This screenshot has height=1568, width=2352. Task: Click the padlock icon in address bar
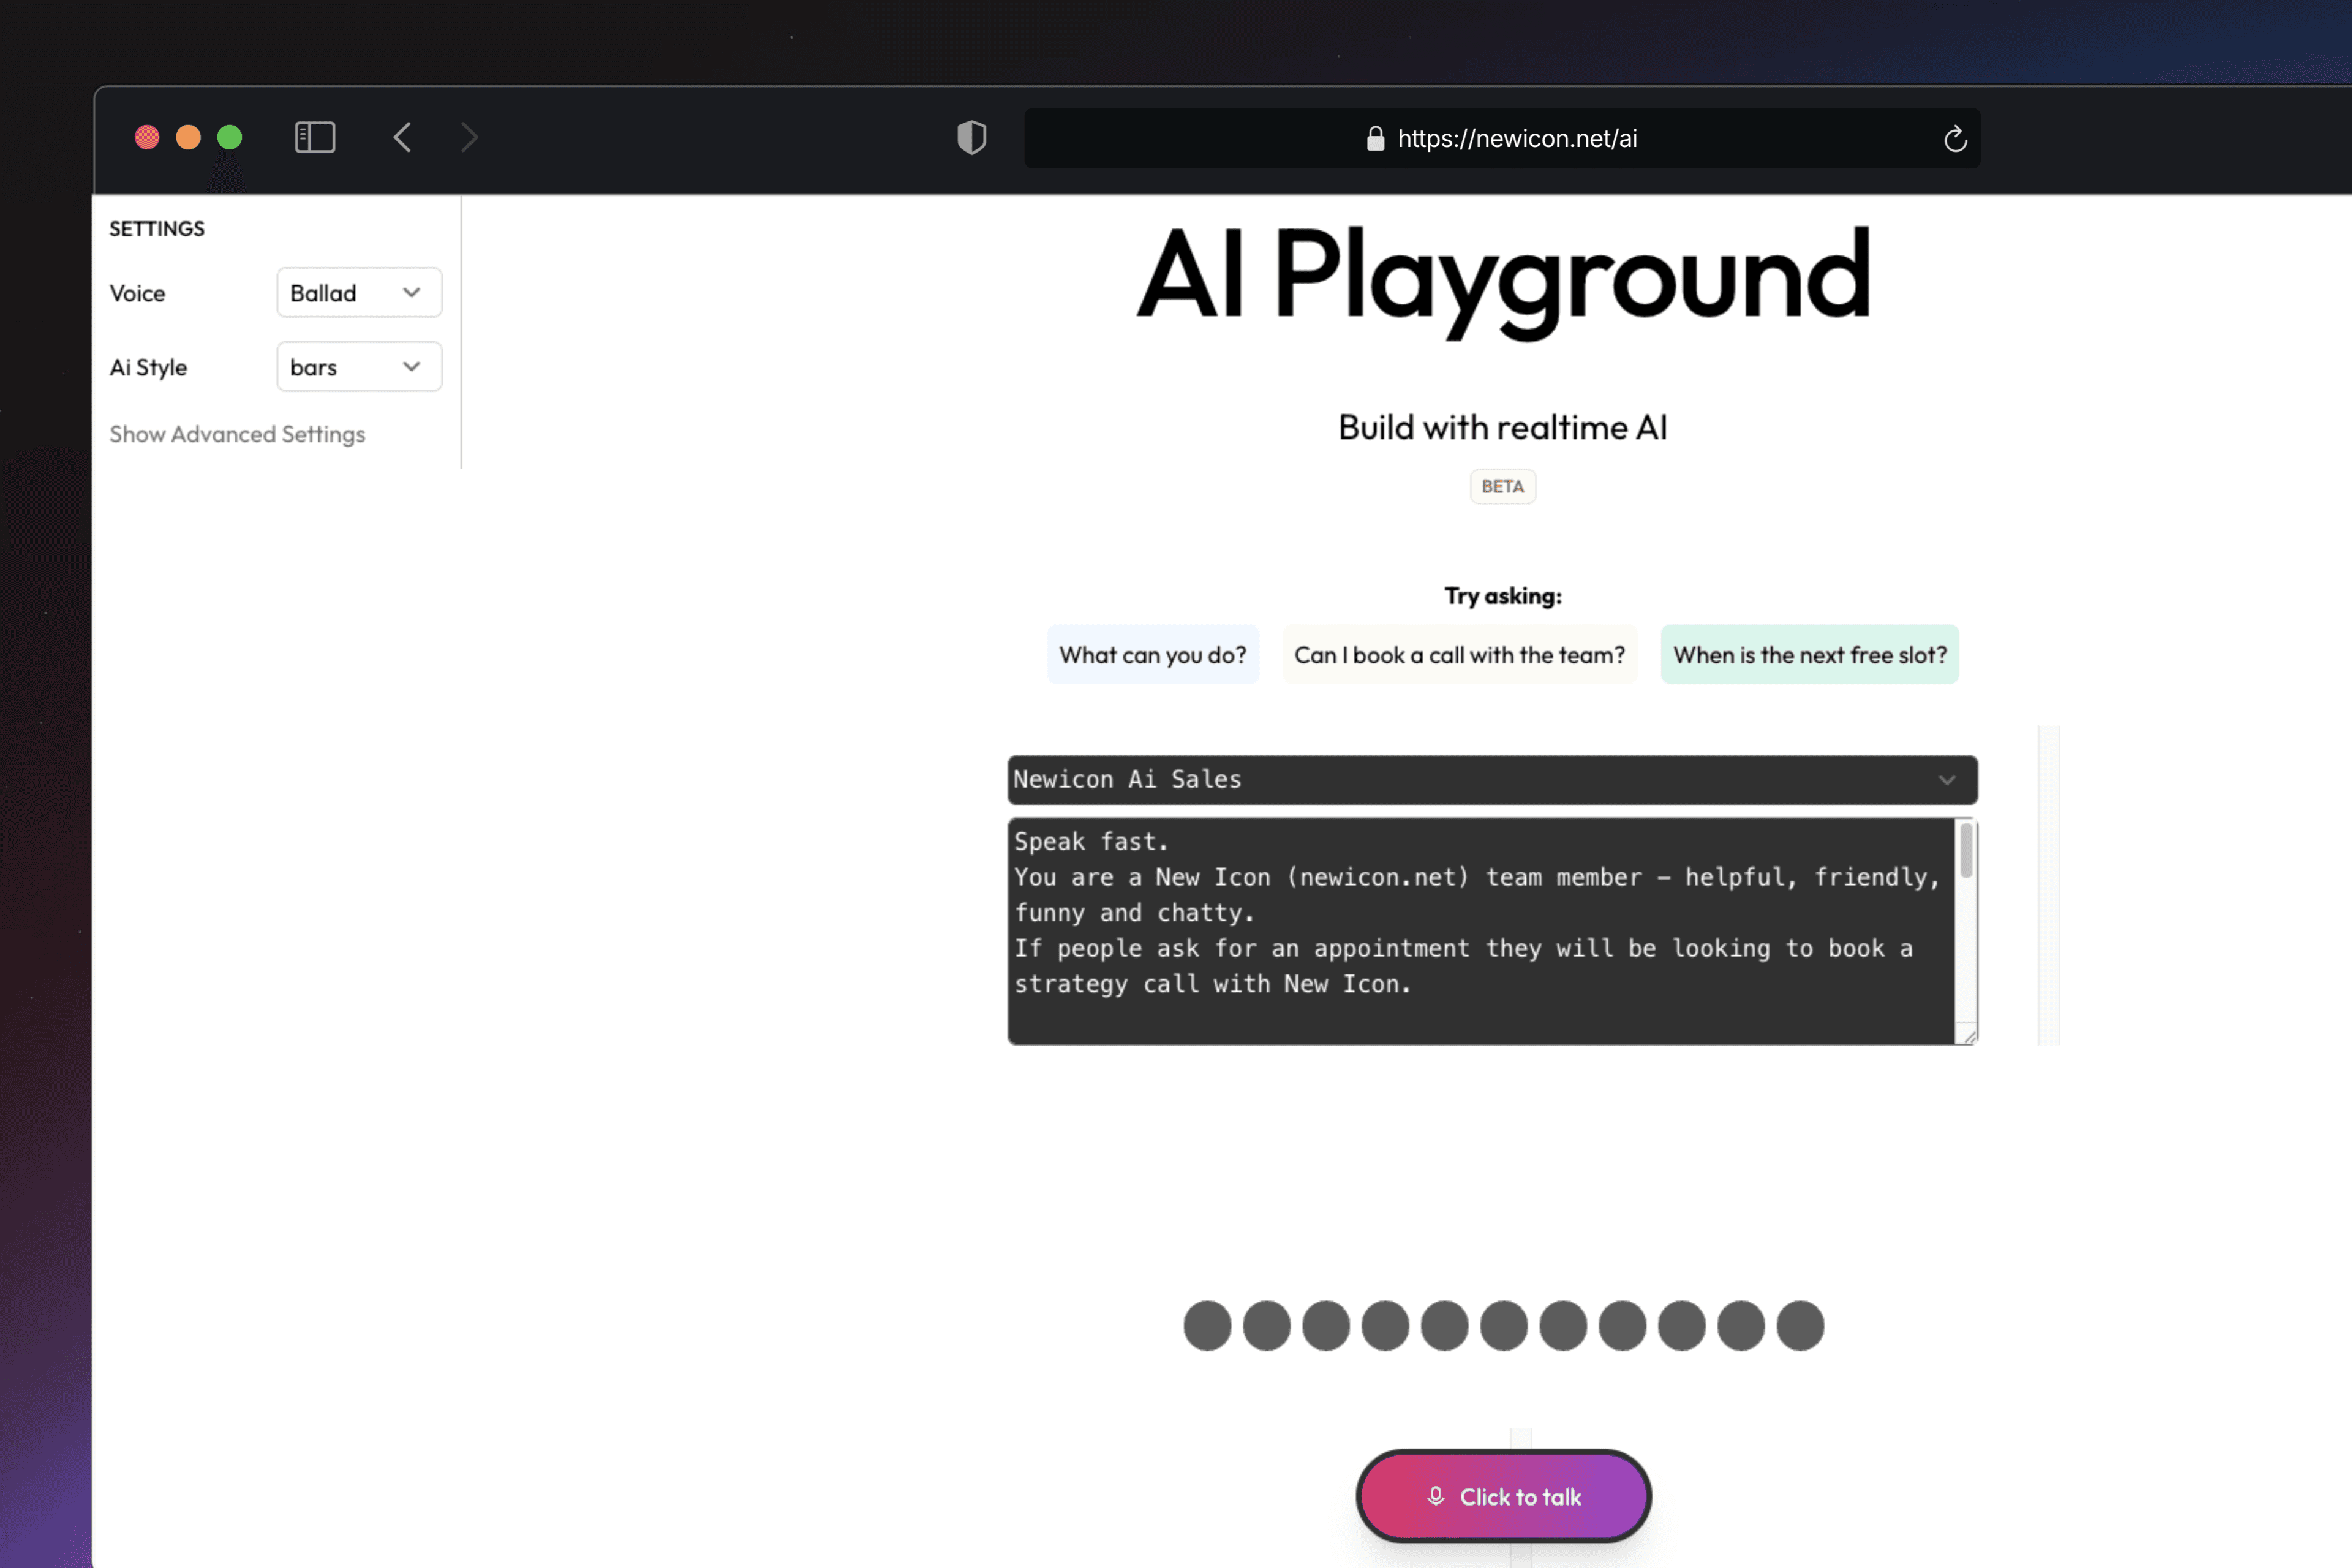click(x=1375, y=139)
